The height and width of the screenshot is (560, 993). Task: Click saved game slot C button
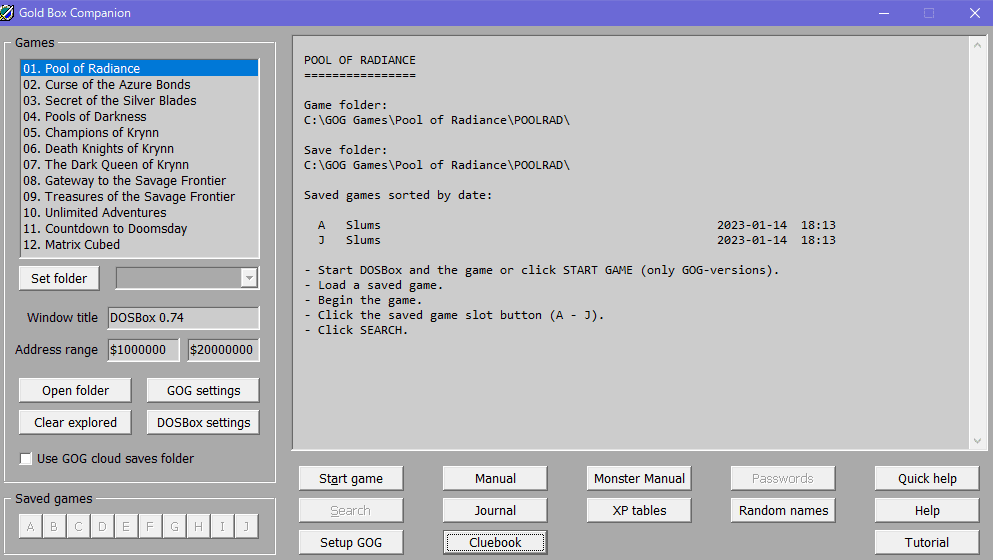[x=79, y=526]
